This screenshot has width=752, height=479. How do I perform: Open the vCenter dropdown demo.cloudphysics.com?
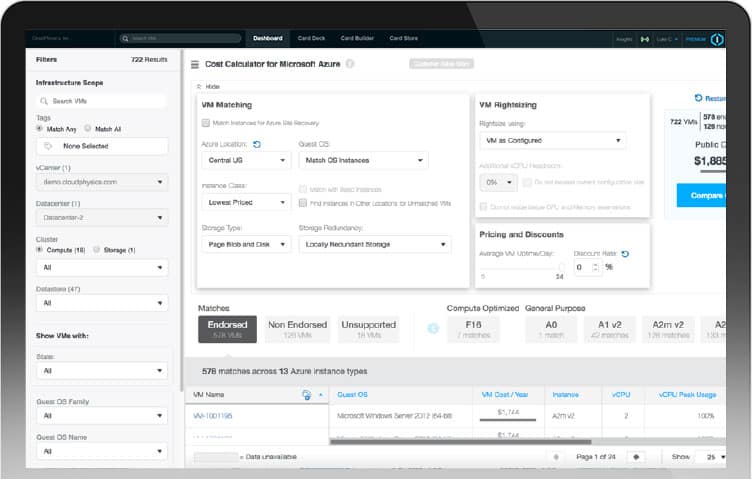tap(102, 182)
